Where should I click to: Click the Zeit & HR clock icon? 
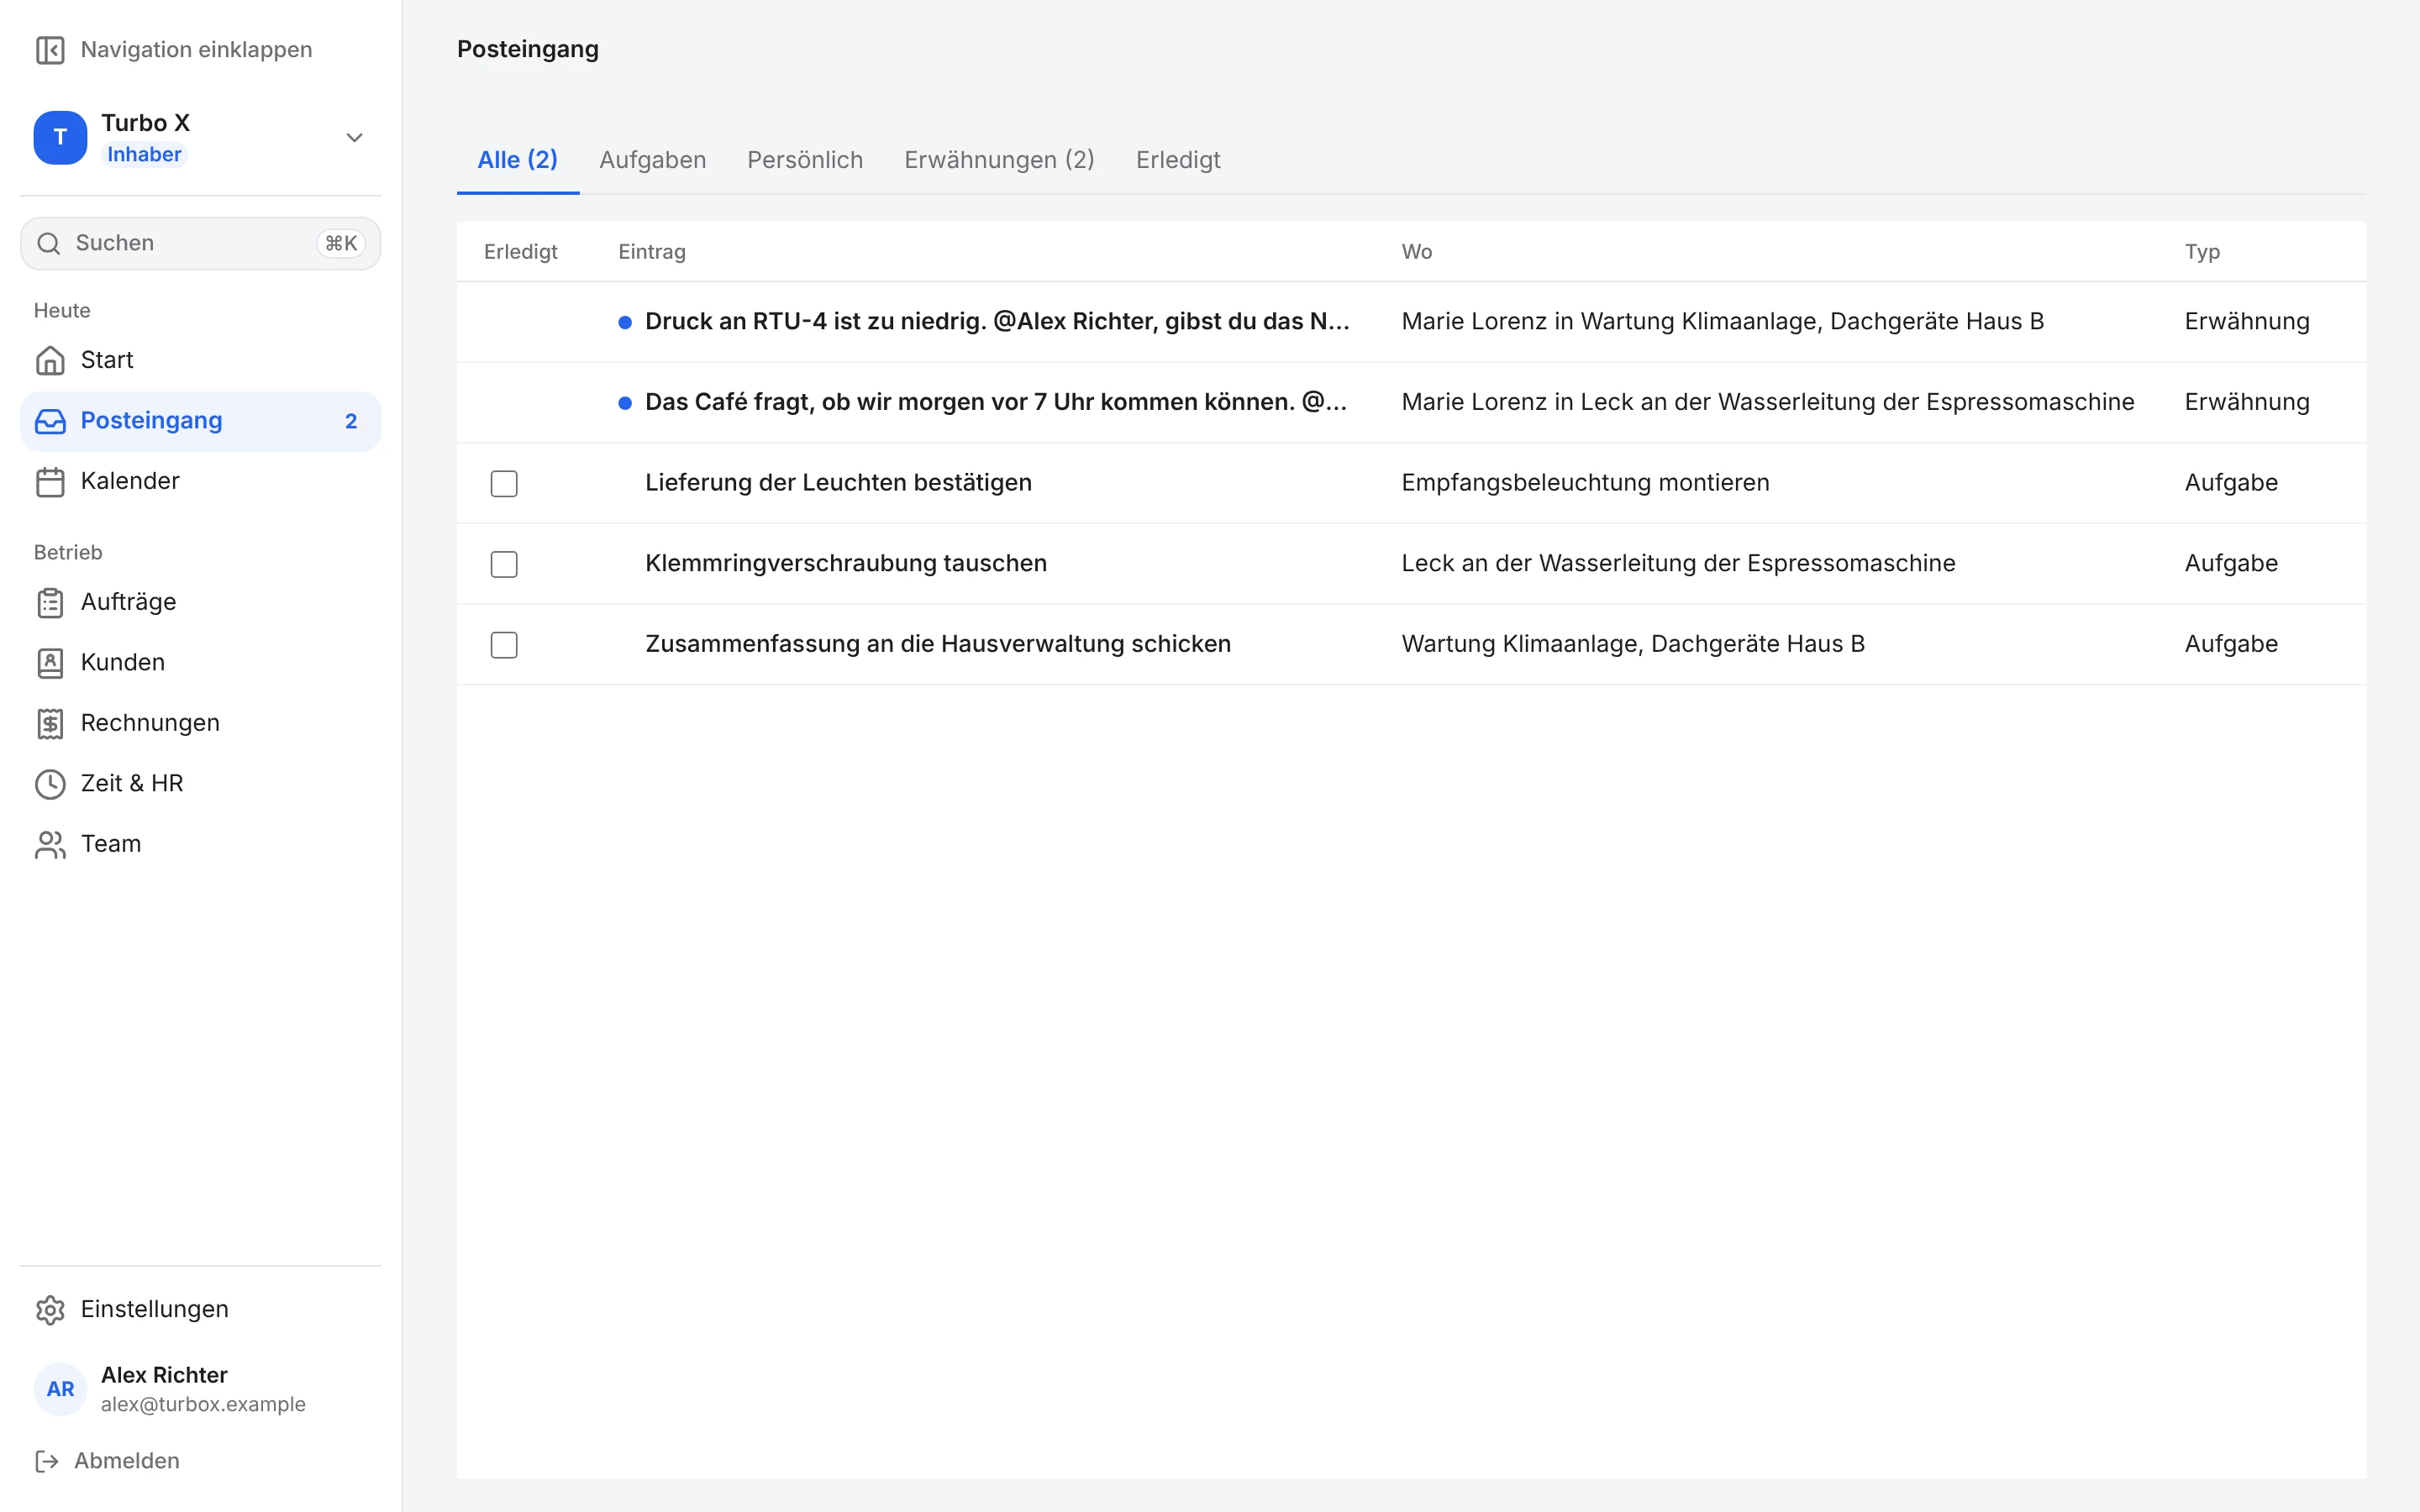50,784
